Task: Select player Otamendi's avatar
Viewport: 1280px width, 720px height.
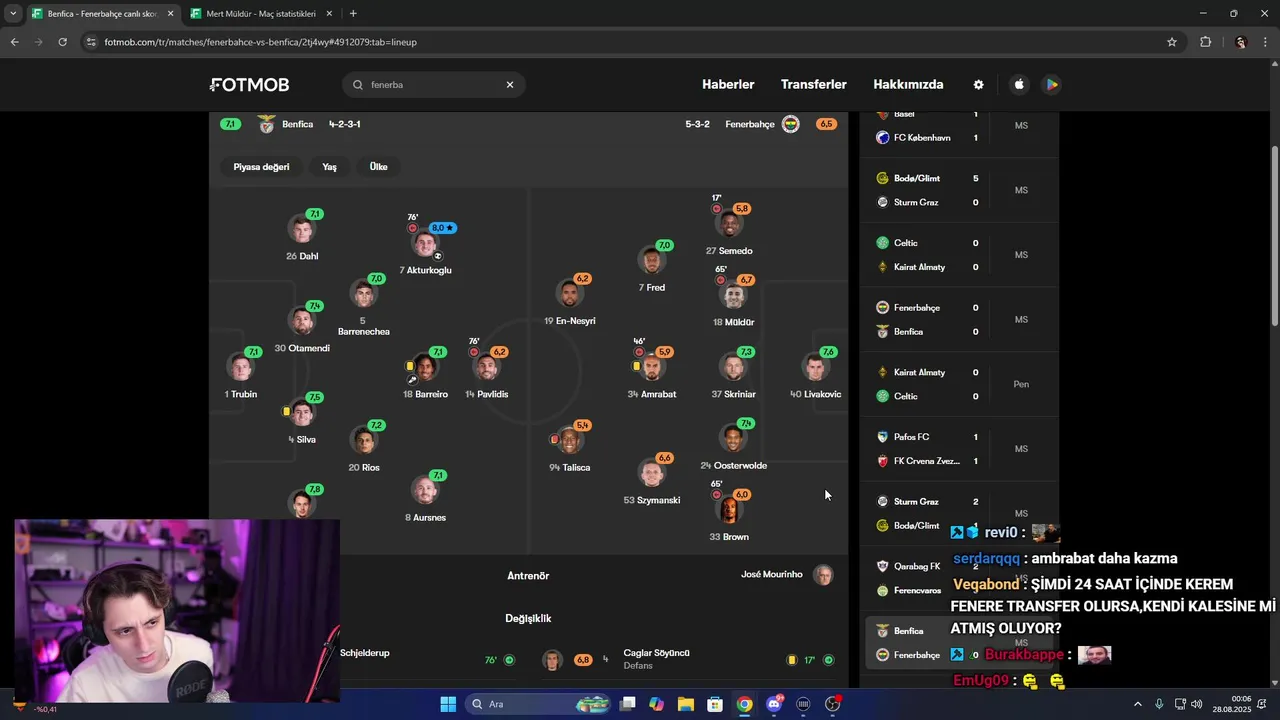Action: pyautogui.click(x=301, y=321)
